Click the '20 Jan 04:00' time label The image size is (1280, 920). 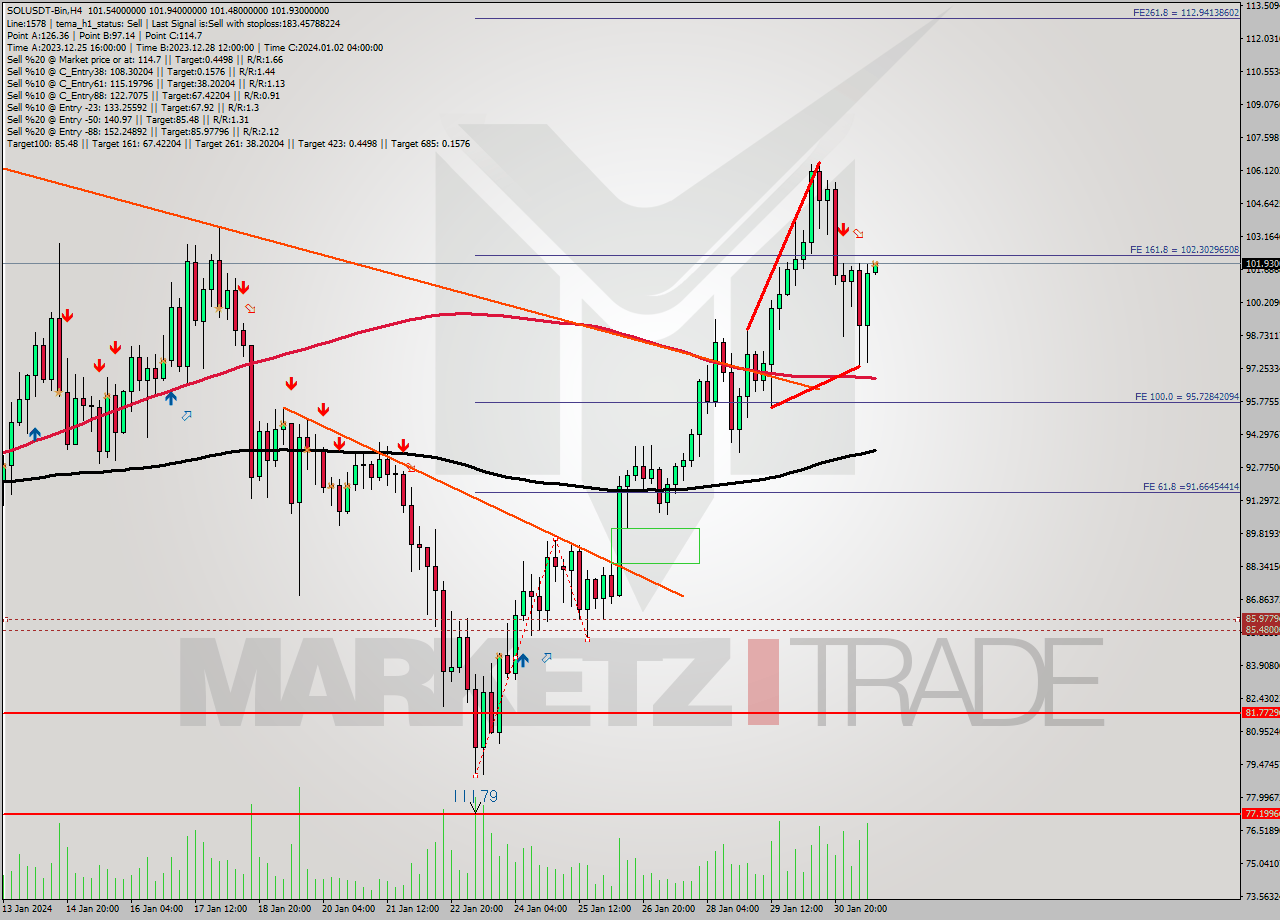(349, 909)
